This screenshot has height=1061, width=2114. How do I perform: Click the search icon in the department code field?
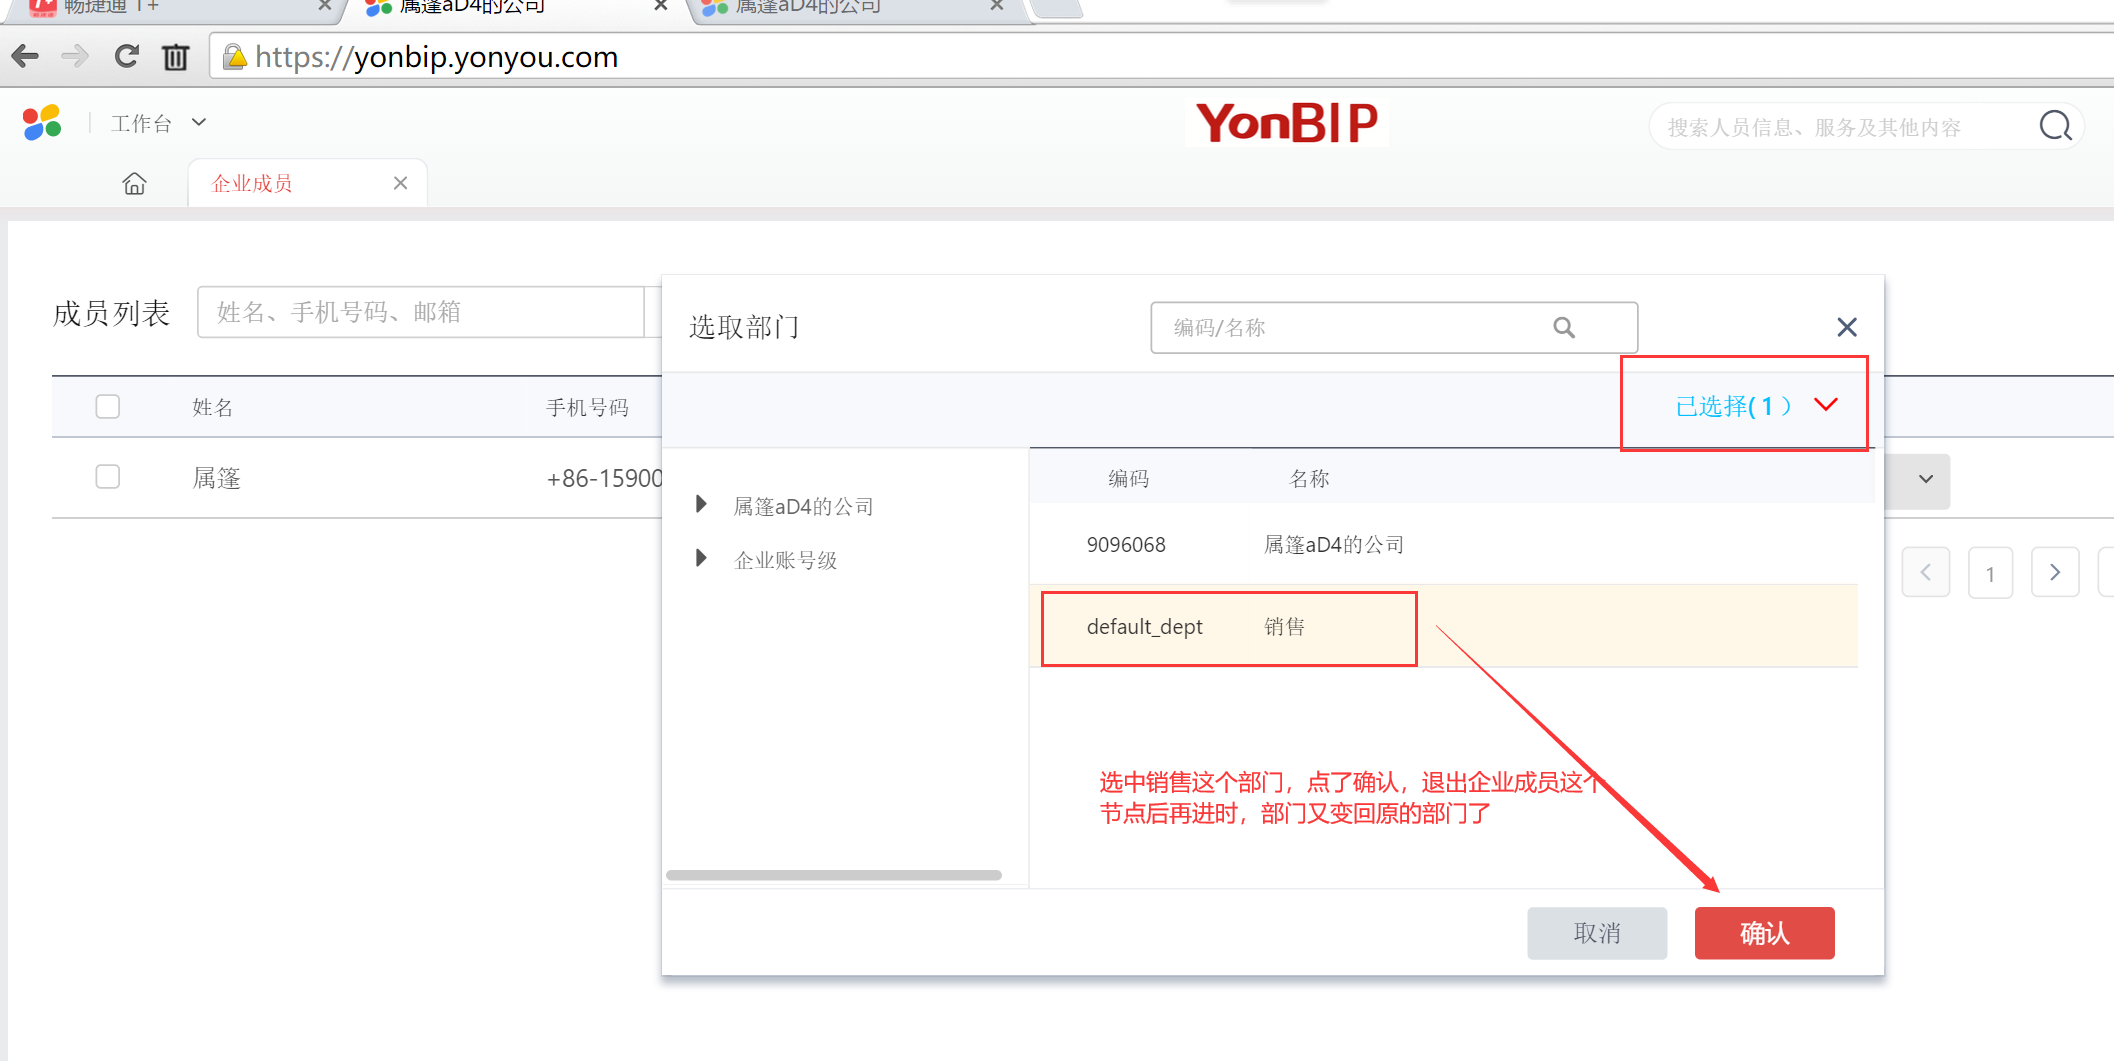tap(1564, 327)
